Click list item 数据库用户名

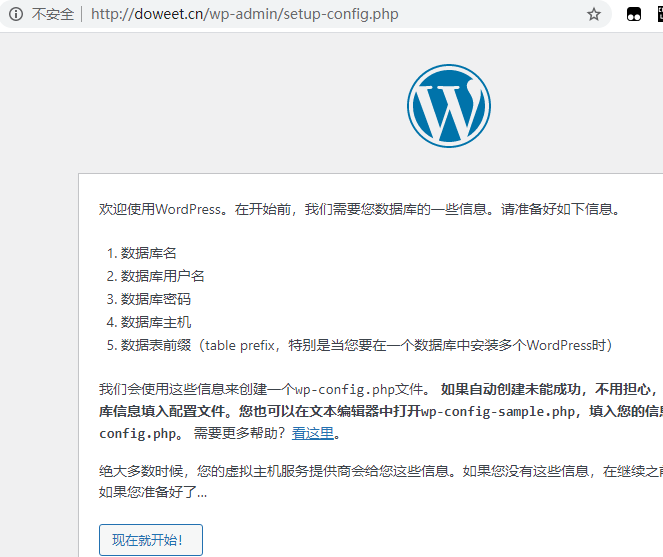point(162,276)
